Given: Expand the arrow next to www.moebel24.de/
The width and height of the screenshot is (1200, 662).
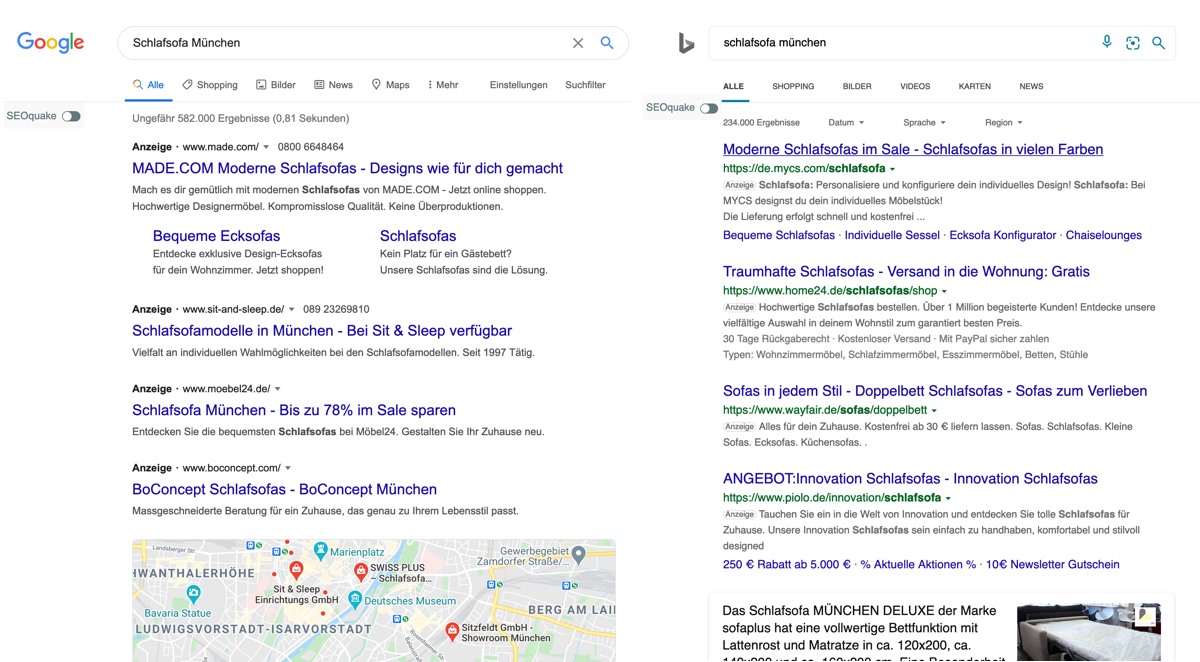Looking at the screenshot, I should click(x=278, y=389).
